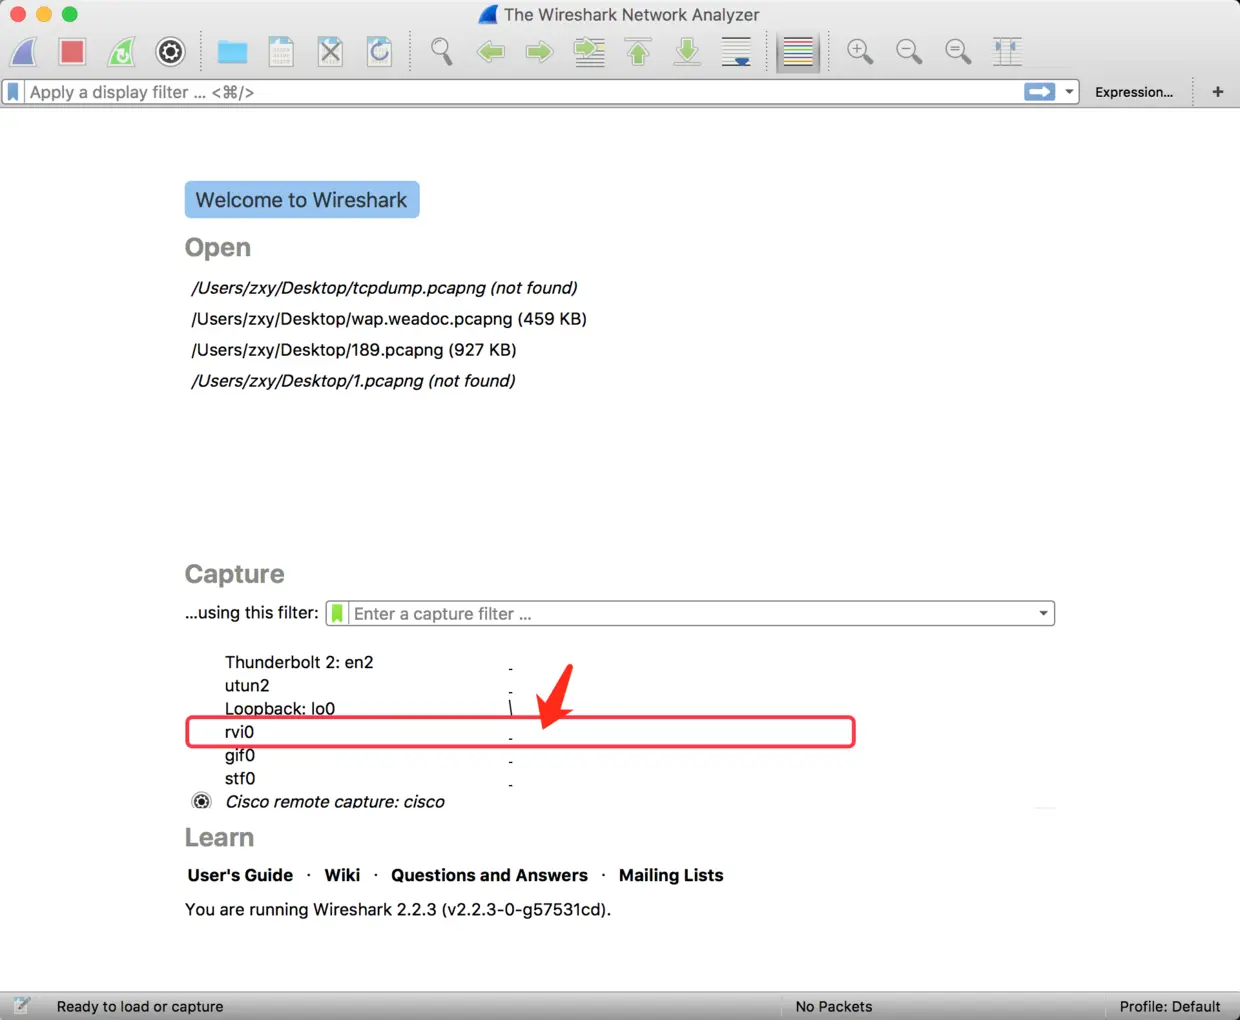
Task: Open recent file wap.weadoc.pcapng
Action: (389, 319)
